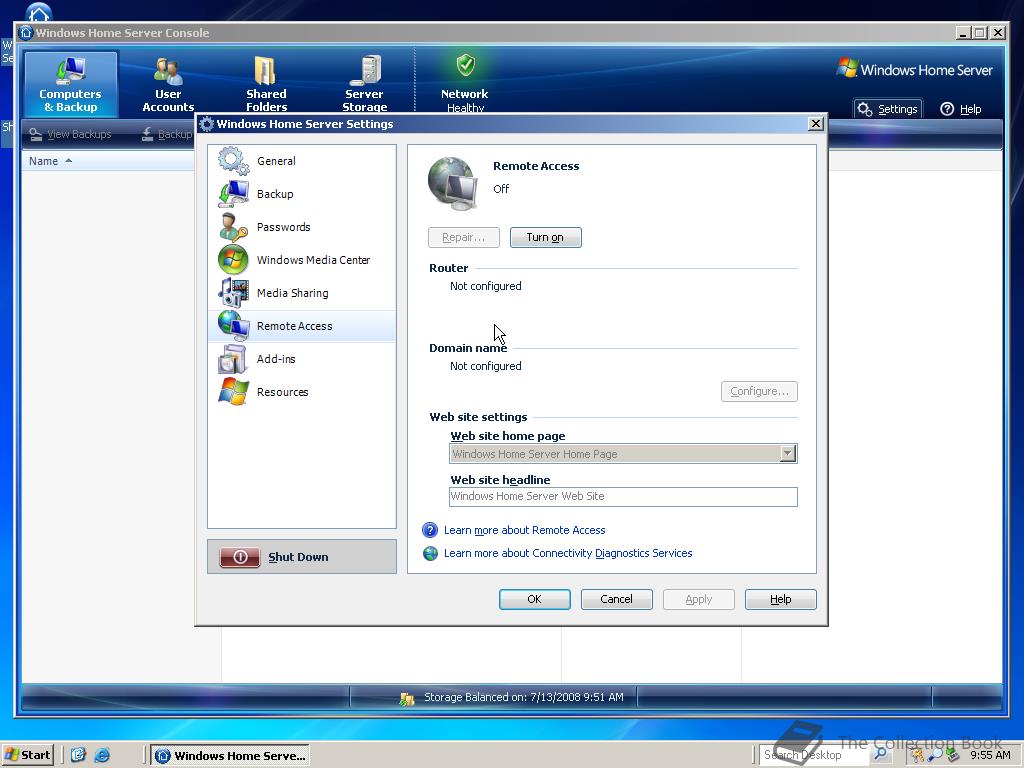The image size is (1024, 768).
Task: Click the Apply button
Action: point(698,599)
